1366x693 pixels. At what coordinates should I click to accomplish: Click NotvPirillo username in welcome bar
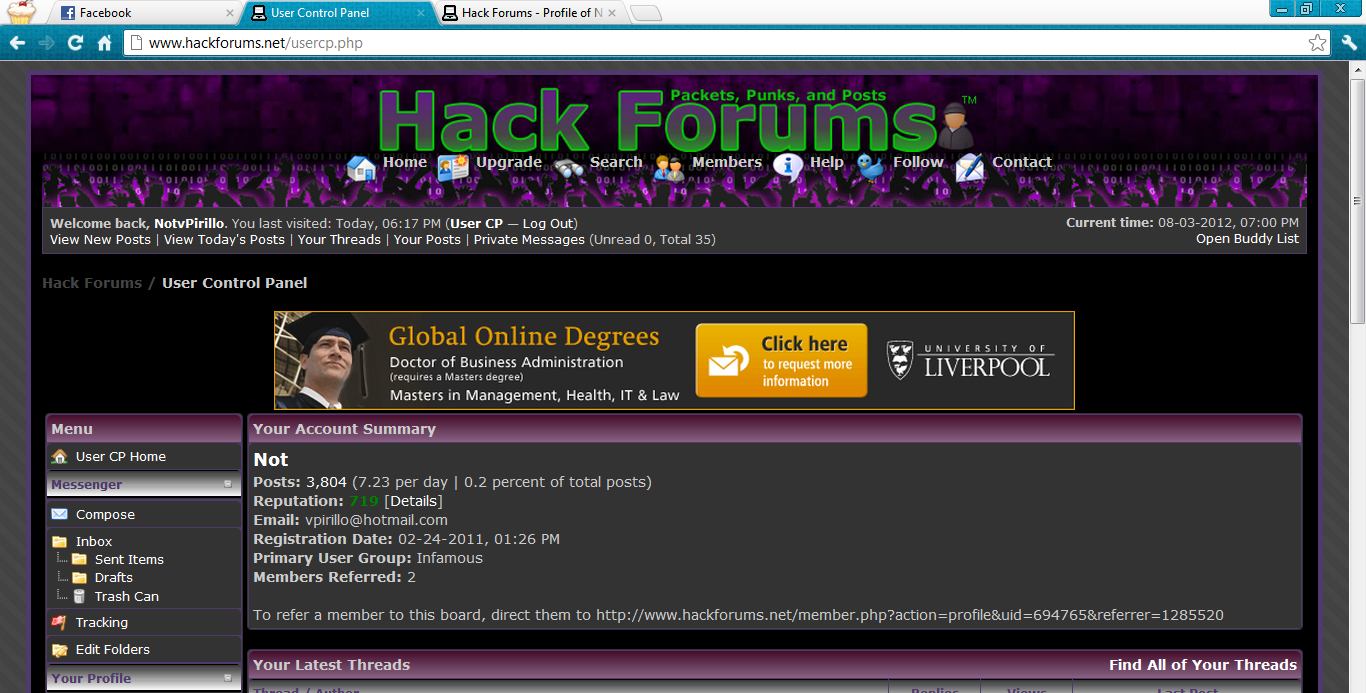[x=190, y=223]
